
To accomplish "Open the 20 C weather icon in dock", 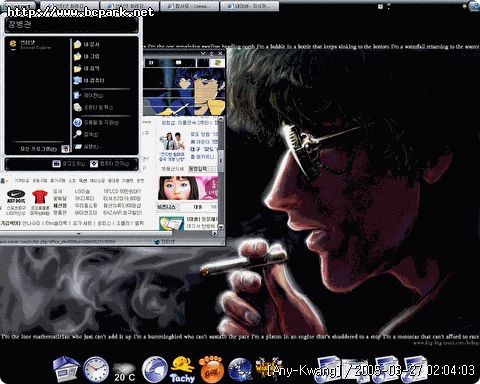I will [x=124, y=373].
